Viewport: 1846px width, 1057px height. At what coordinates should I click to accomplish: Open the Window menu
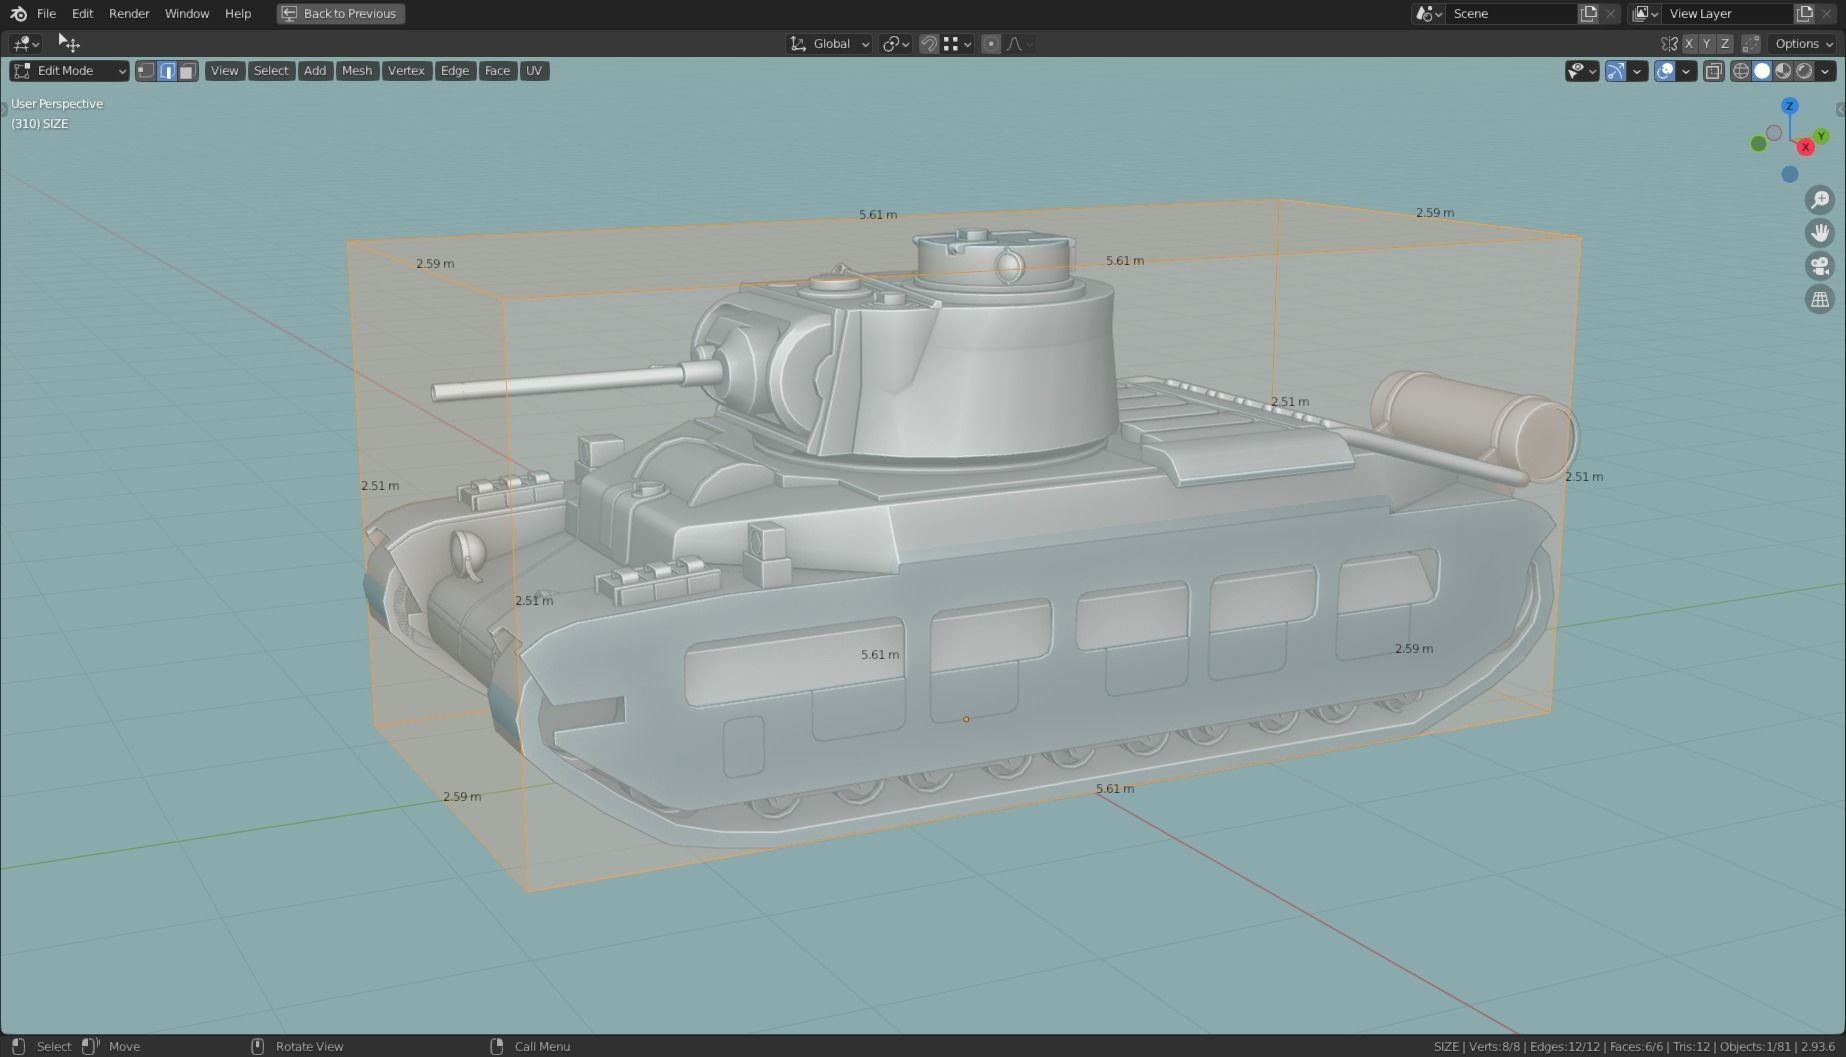[187, 13]
